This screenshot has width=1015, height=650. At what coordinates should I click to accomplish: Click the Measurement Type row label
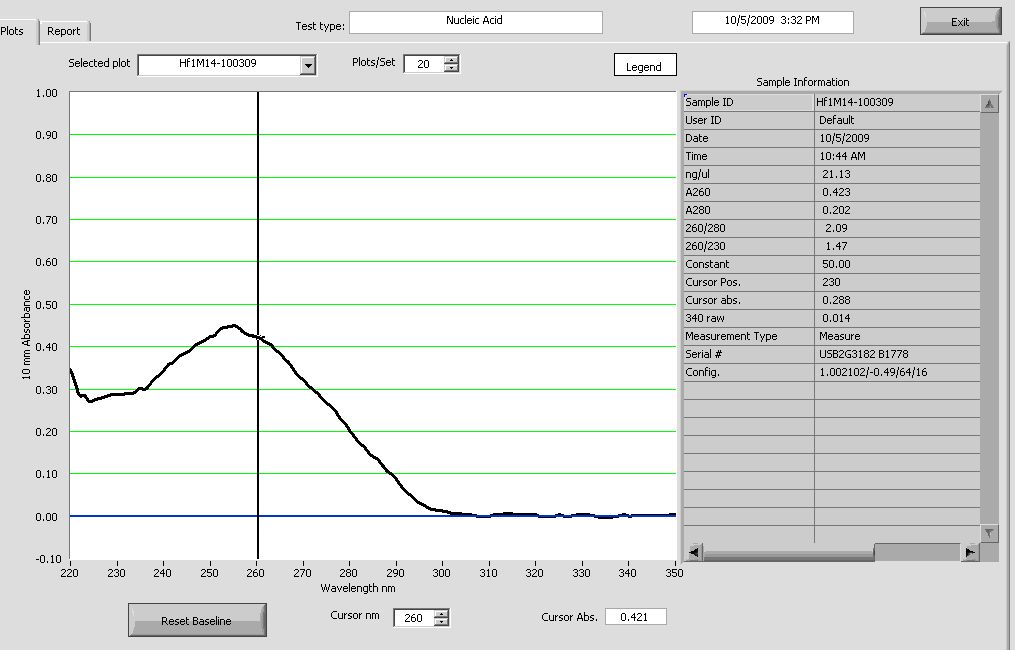coord(731,337)
